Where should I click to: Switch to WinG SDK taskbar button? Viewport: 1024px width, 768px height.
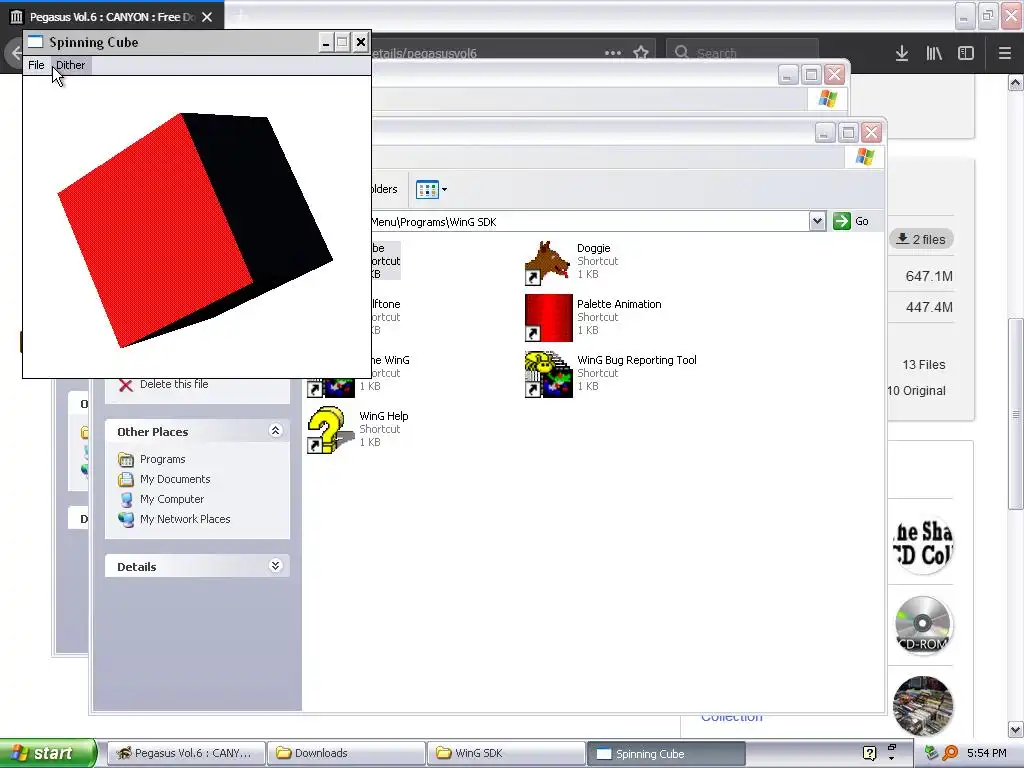506,753
